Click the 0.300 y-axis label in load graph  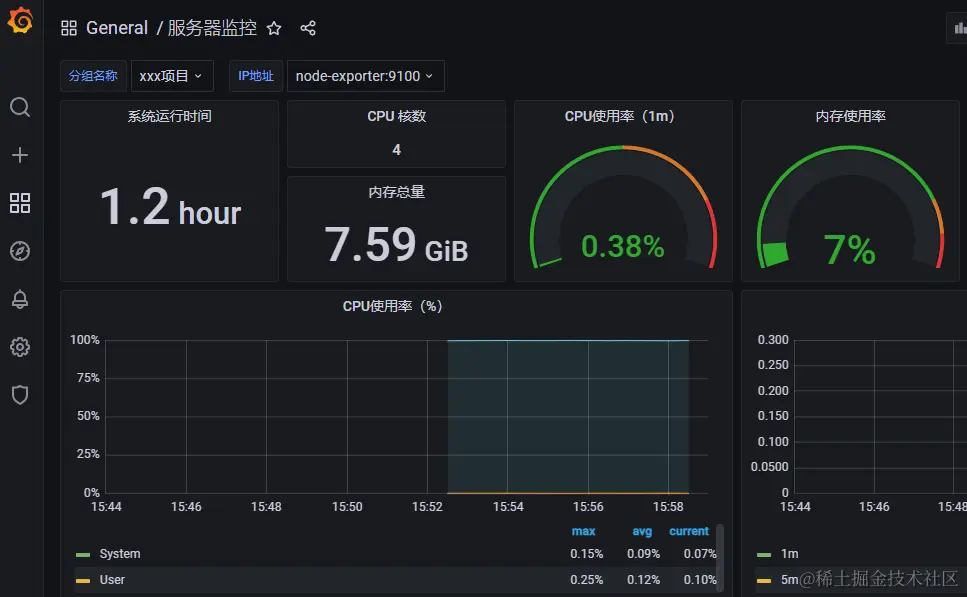(773, 340)
